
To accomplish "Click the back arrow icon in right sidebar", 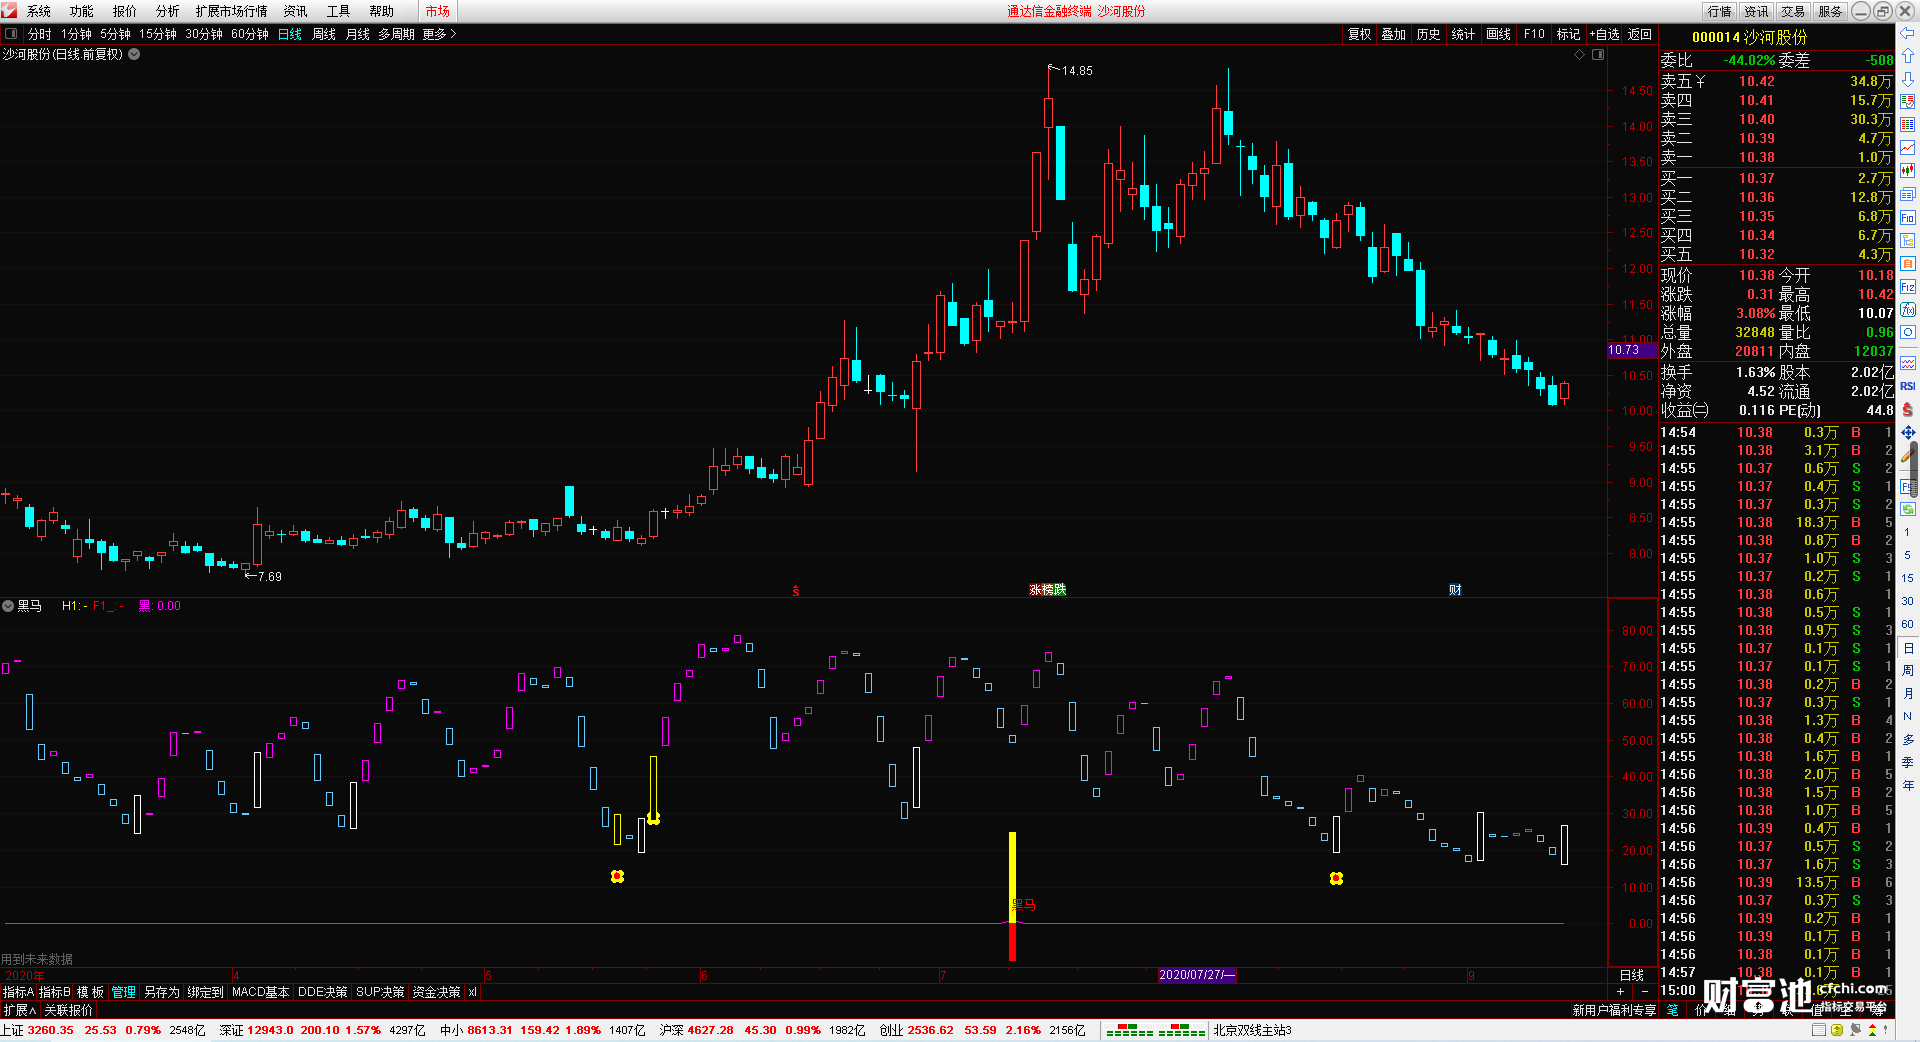I will point(1908,32).
